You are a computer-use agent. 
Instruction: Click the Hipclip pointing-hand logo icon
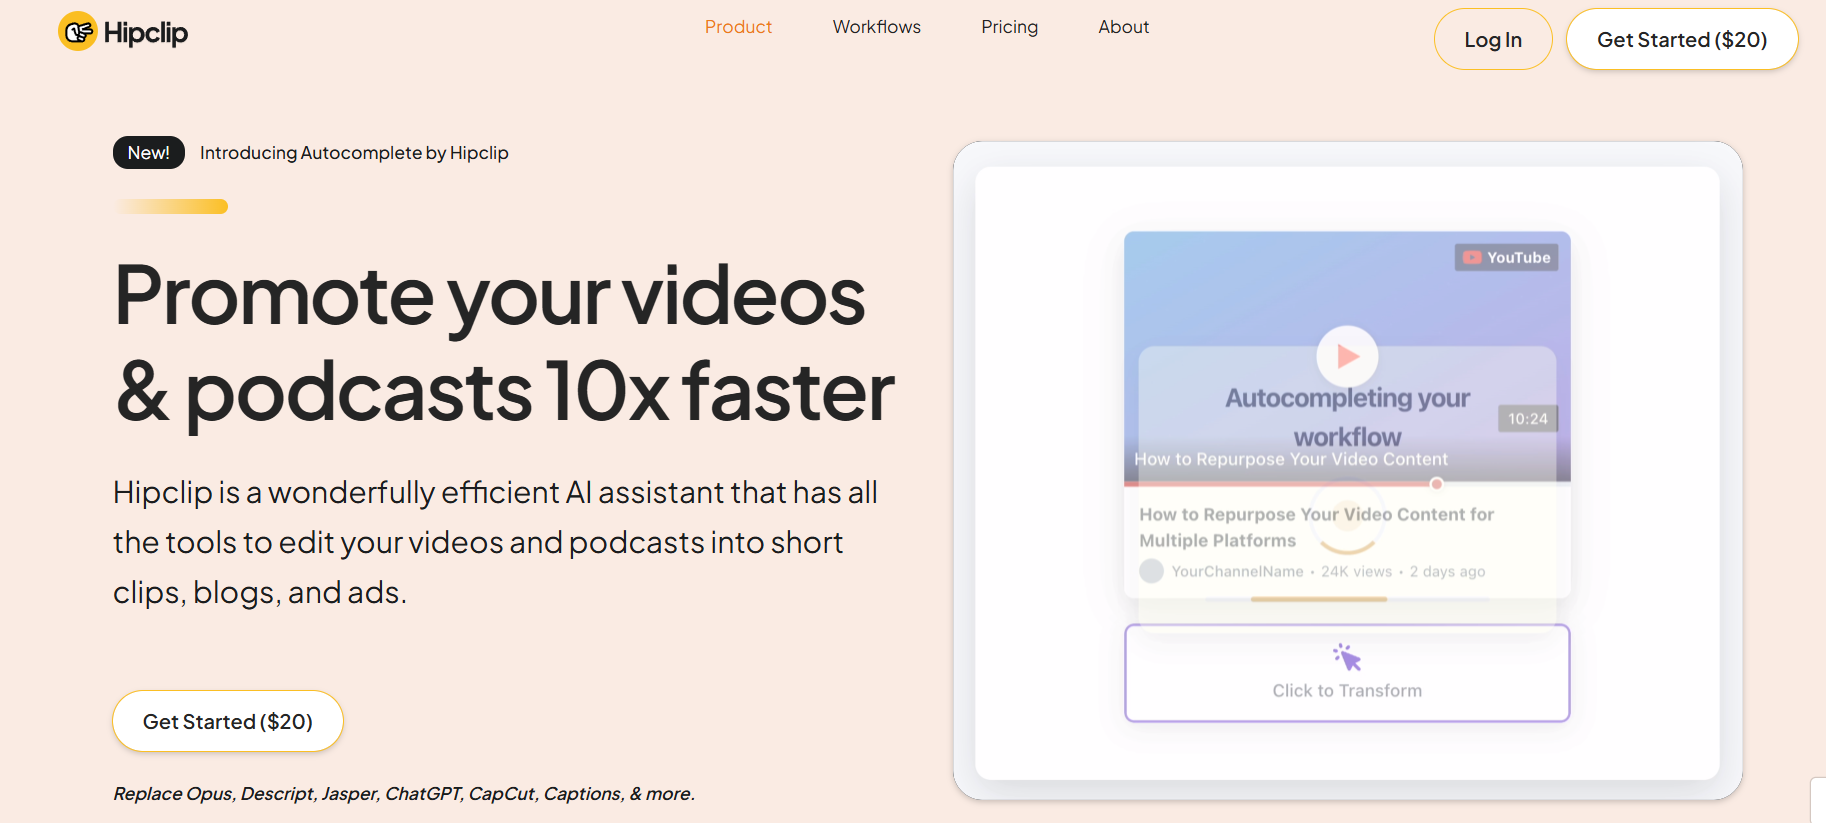coord(77,31)
